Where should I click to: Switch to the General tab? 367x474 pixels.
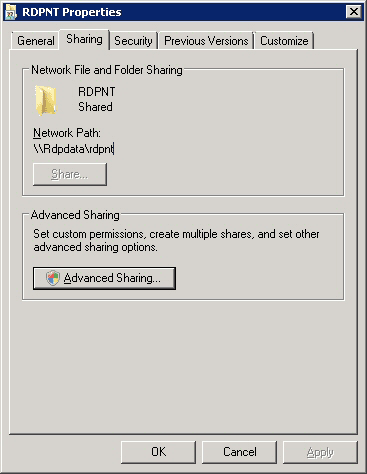(x=36, y=41)
